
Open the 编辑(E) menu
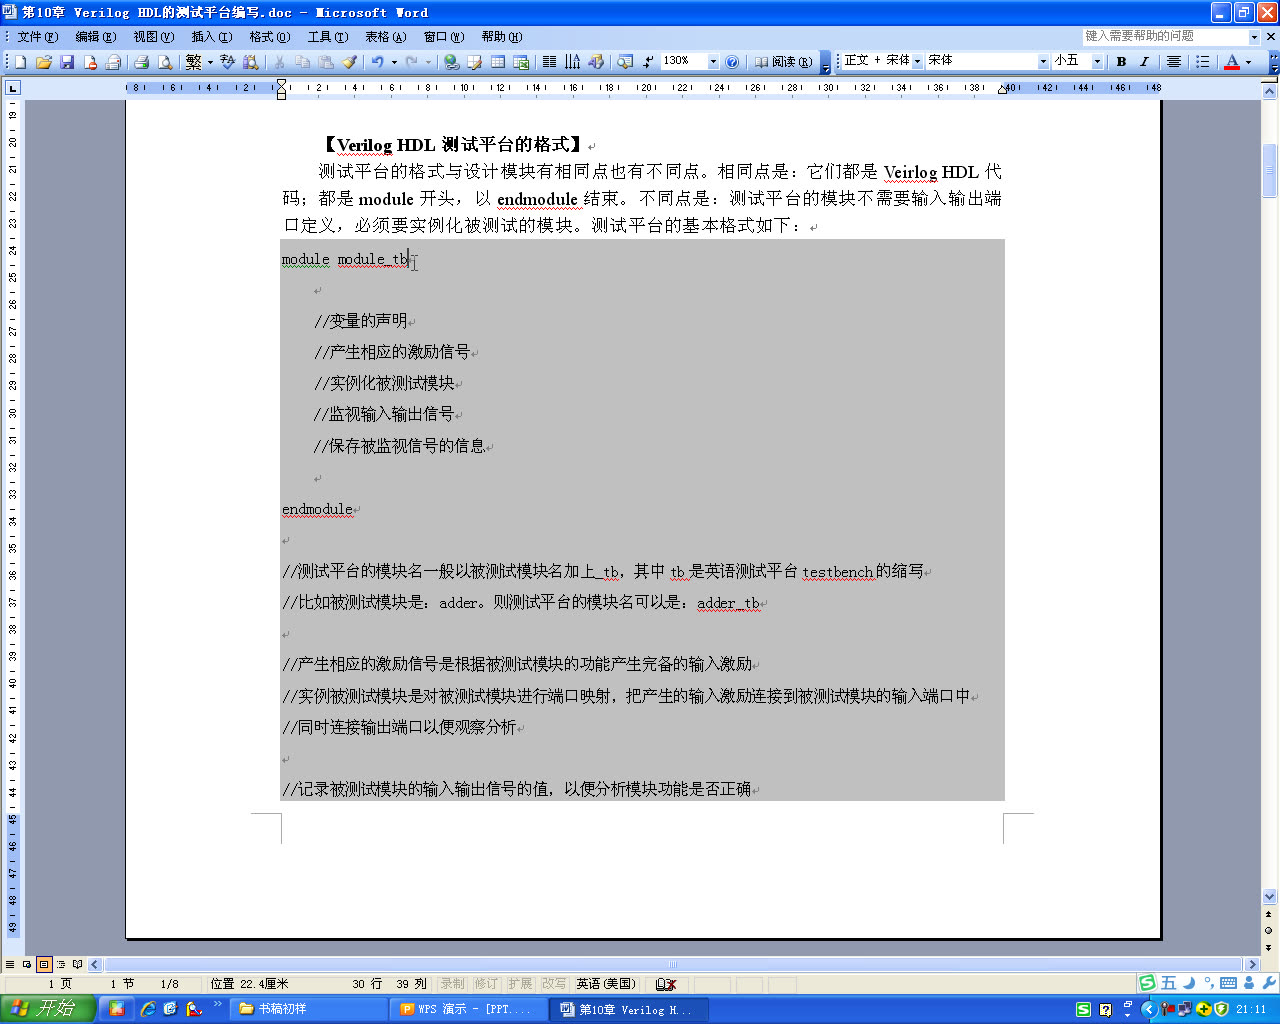[x=96, y=37]
